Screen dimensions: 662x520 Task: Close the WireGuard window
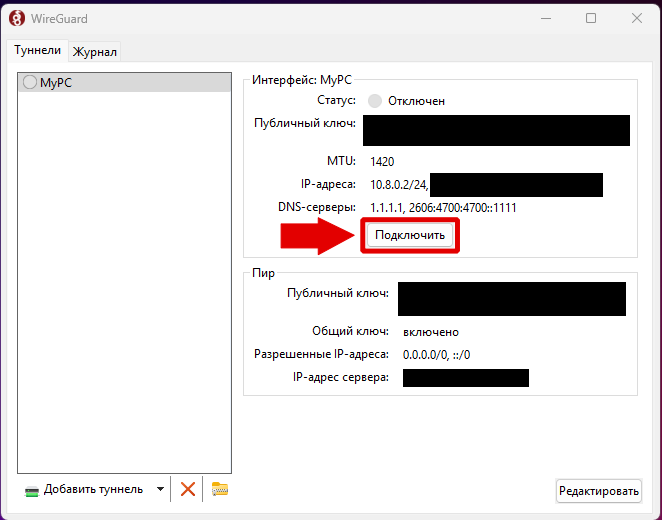tap(637, 18)
